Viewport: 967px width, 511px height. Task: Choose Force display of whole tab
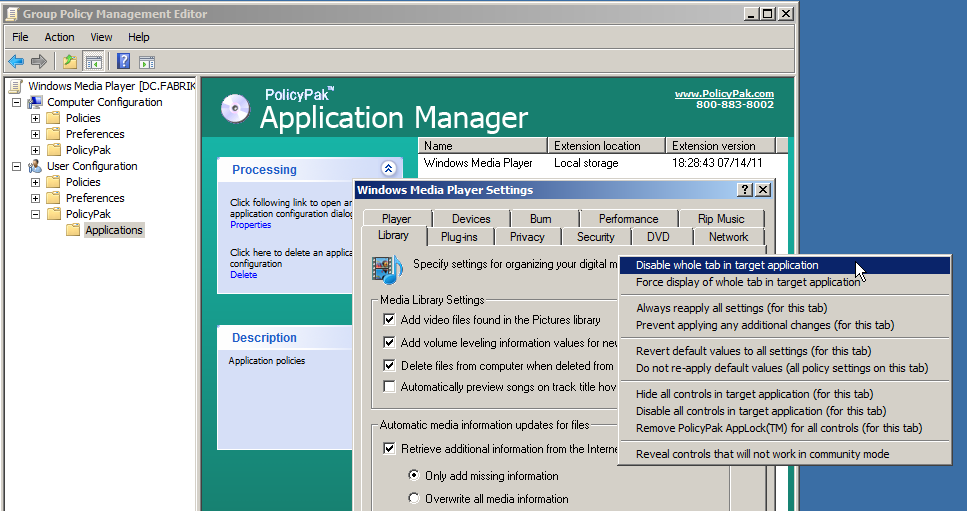click(784, 282)
